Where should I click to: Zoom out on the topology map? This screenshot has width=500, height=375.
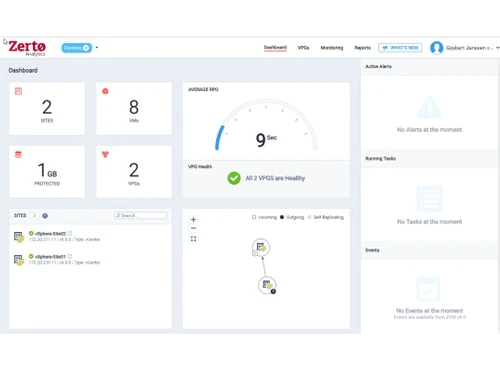click(x=193, y=228)
